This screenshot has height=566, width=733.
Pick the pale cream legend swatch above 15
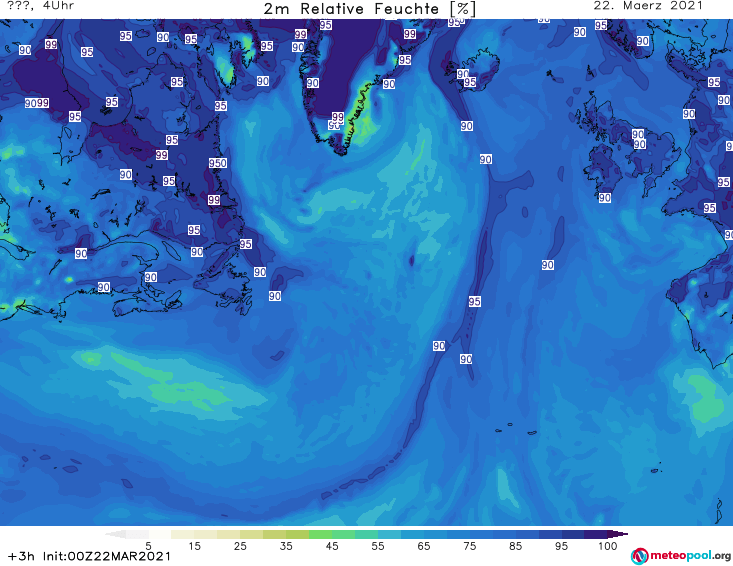click(182, 534)
